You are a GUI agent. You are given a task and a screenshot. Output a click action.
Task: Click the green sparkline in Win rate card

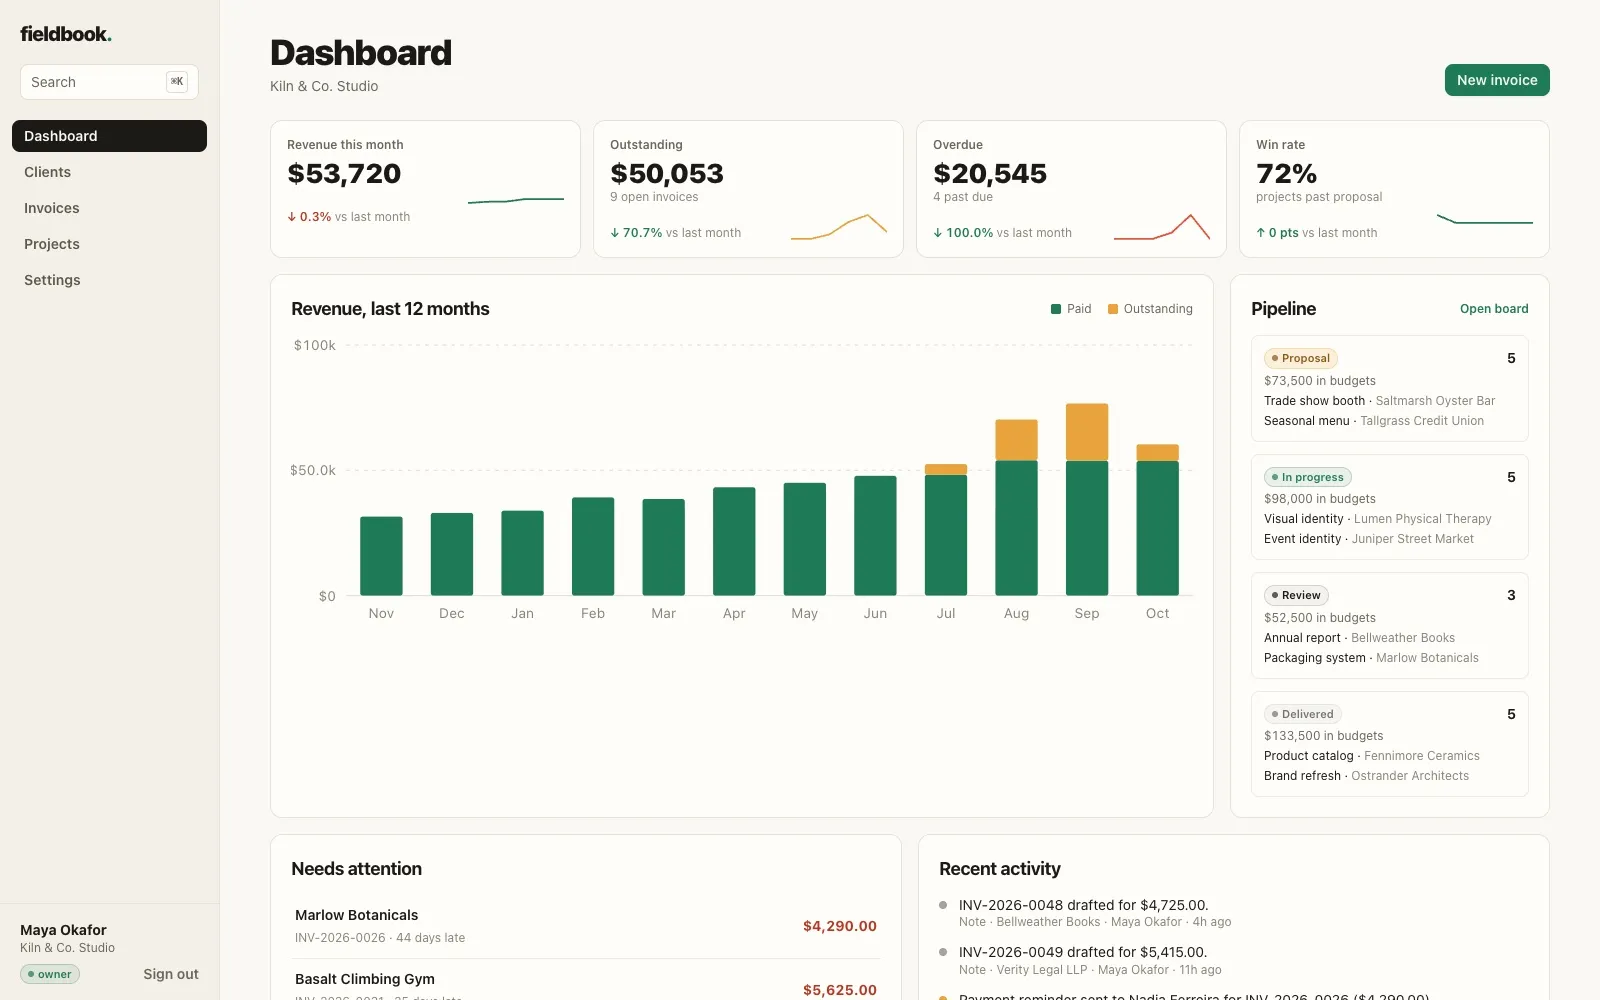pyautogui.click(x=1485, y=219)
